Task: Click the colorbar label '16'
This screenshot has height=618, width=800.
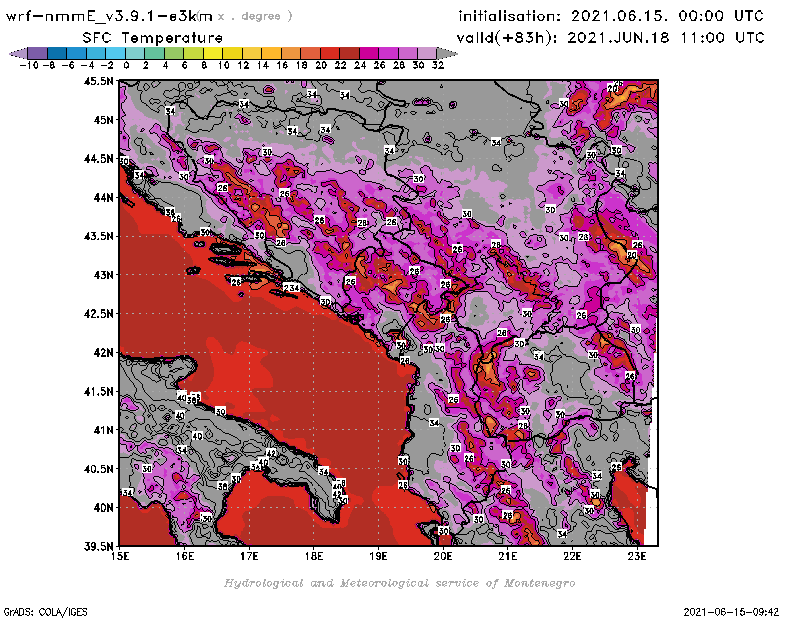Action: [x=282, y=65]
